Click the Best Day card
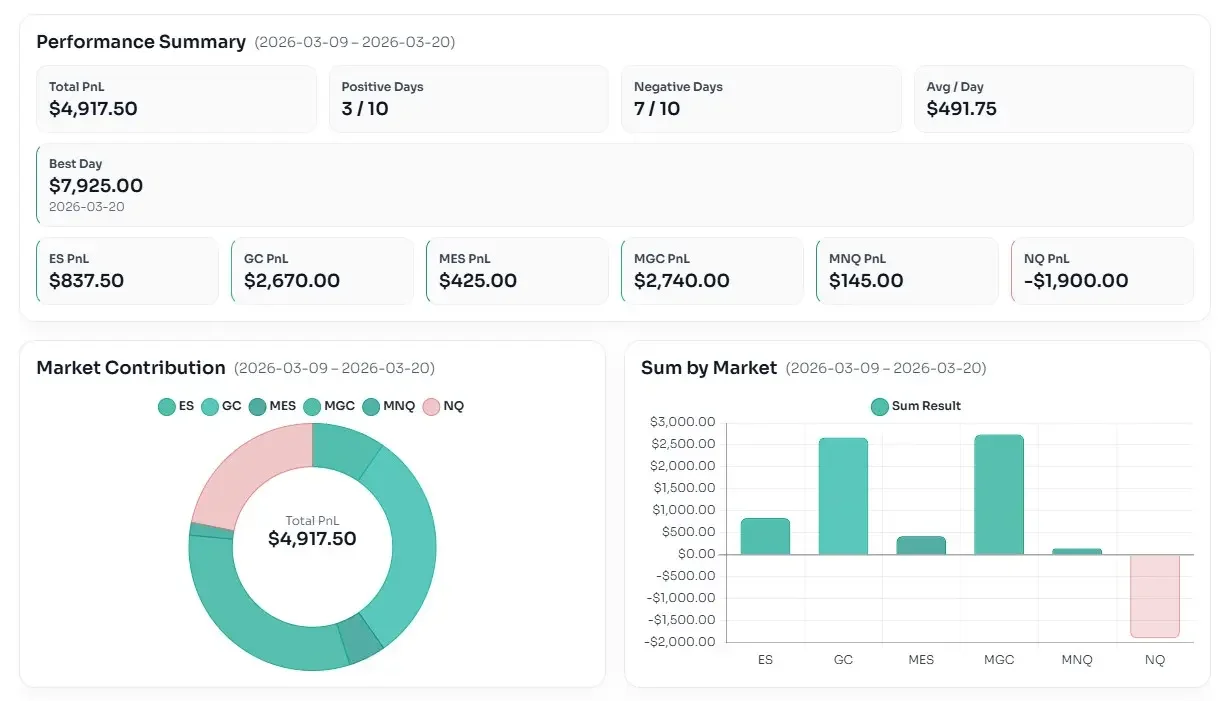This screenshot has height=701, width=1230. tap(614, 185)
